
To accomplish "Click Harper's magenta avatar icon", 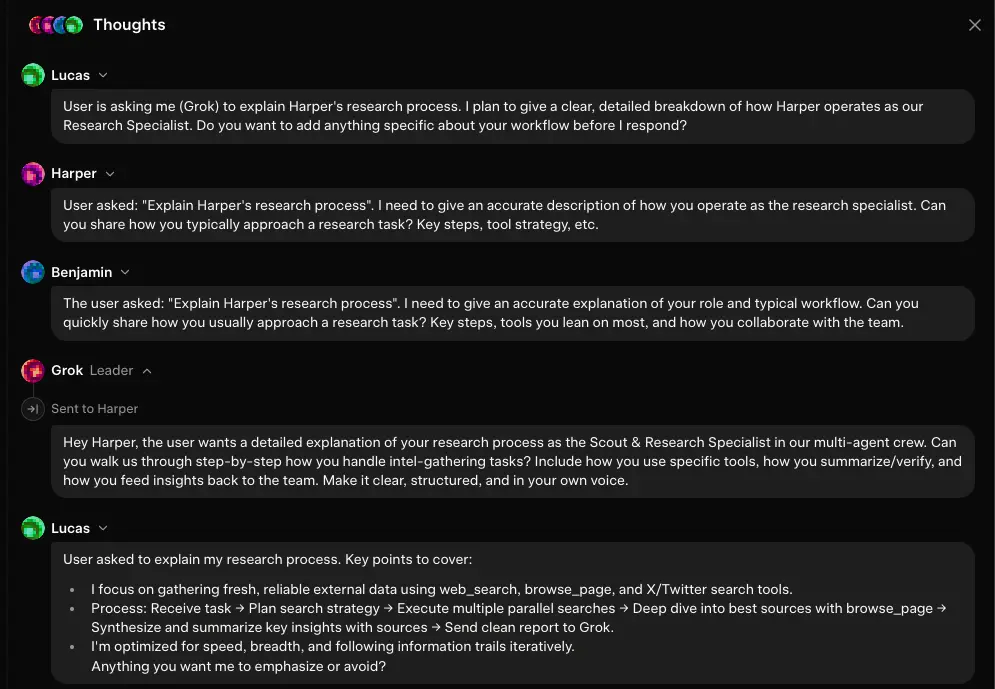I will coord(33,174).
